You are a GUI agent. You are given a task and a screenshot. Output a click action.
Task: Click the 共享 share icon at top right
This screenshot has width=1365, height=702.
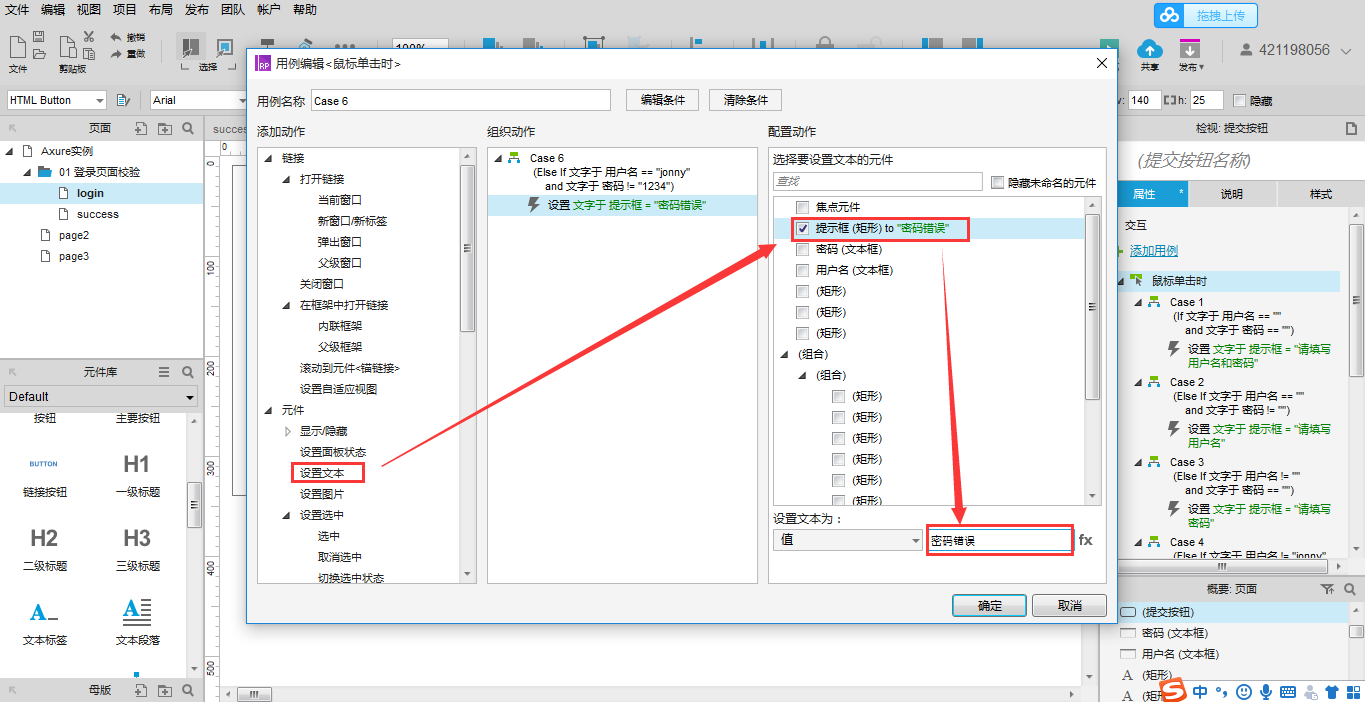tap(1150, 47)
